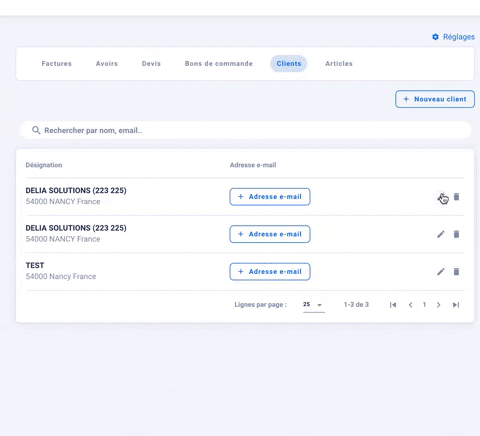Switch to the Factures tab

click(56, 64)
